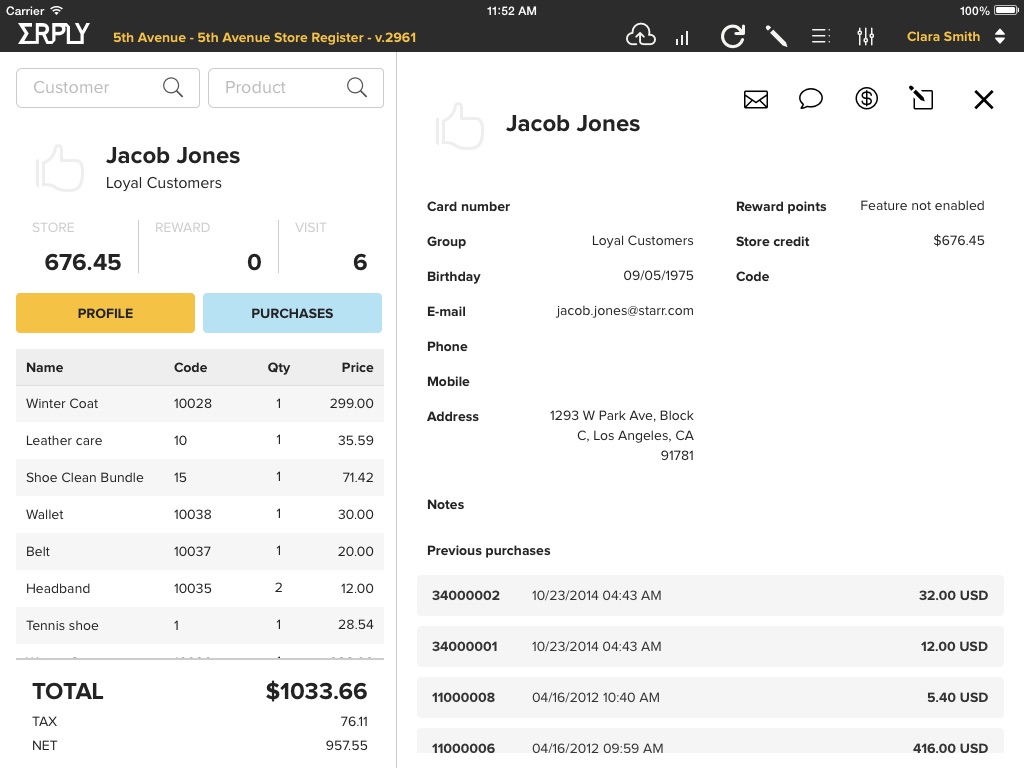This screenshot has height=768, width=1024.
Task: Tap the dollar sign store credit icon
Action: point(866,99)
